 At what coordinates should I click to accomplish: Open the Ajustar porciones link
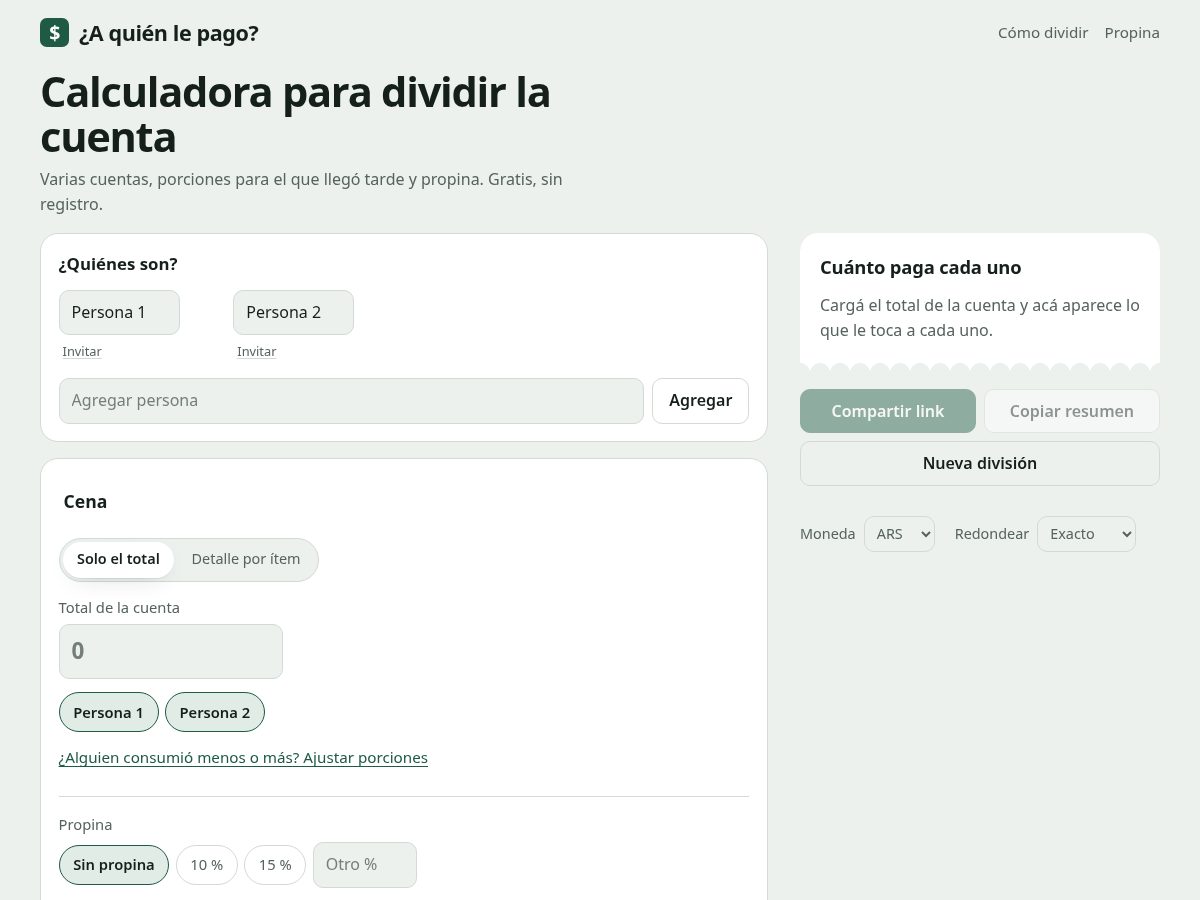[243, 758]
